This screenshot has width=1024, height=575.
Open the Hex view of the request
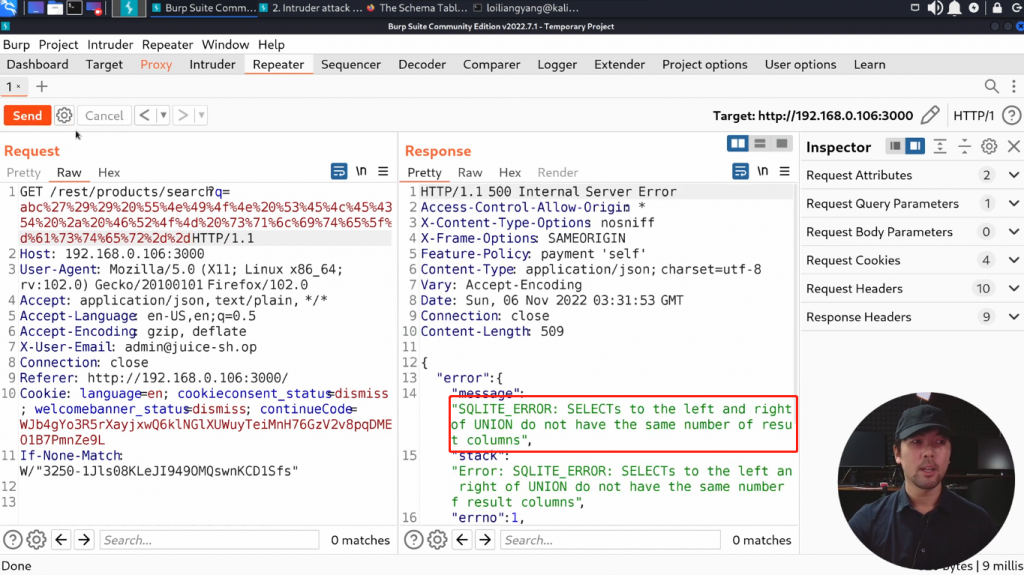pos(109,173)
